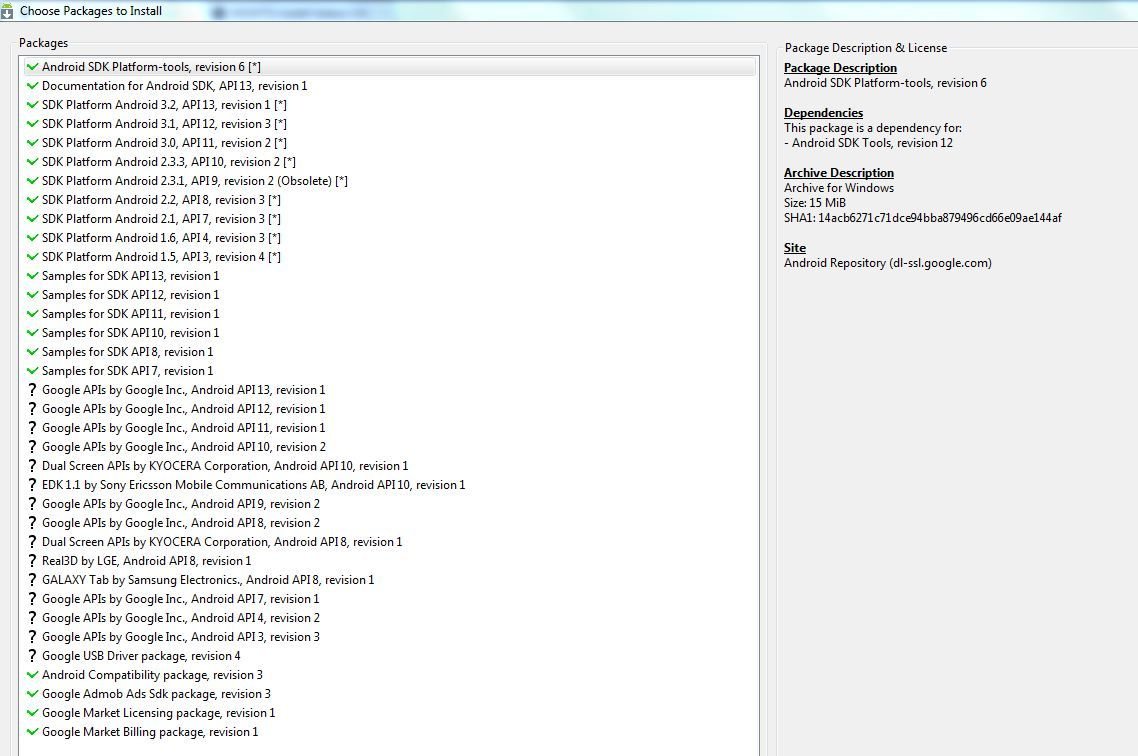Click the question mark beside Real3D by LGE

[x=32, y=561]
